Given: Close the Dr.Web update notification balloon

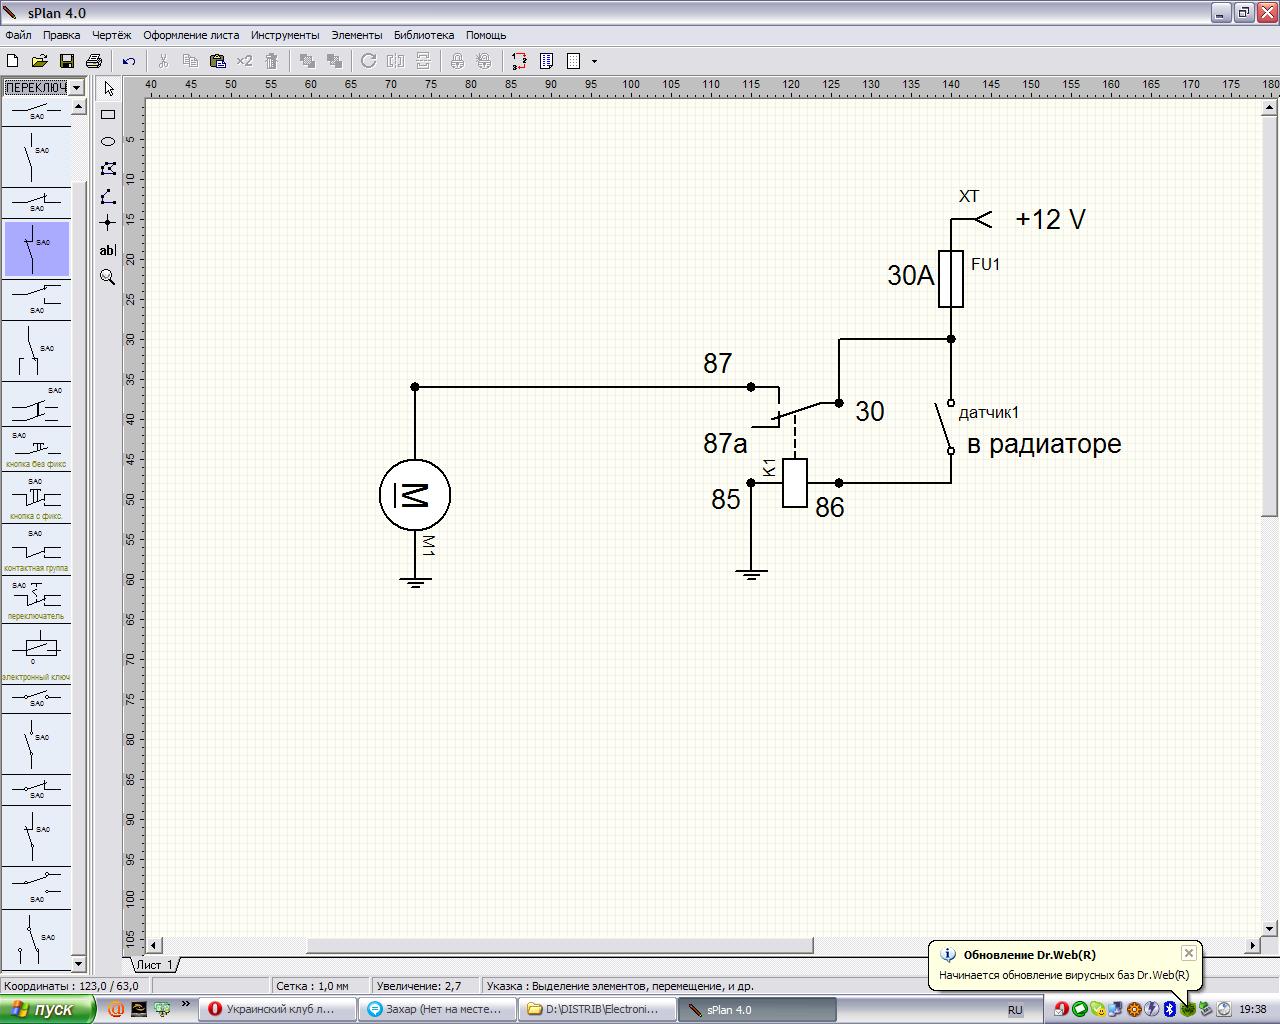Looking at the screenshot, I should [x=1188, y=953].
